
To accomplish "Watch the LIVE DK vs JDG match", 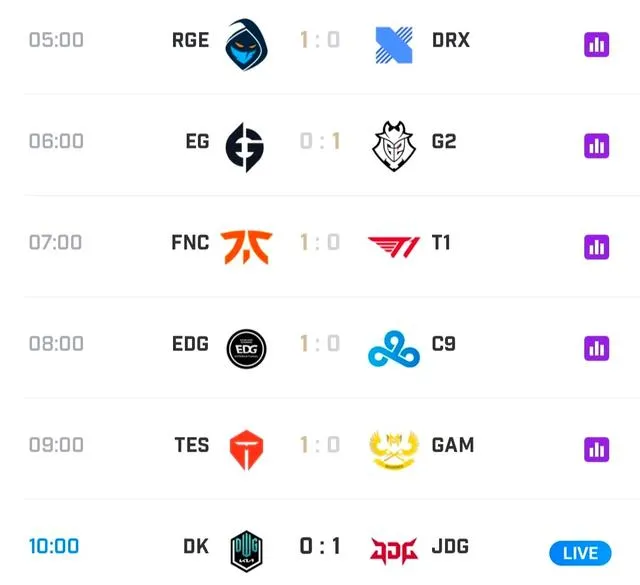I will [x=580, y=552].
